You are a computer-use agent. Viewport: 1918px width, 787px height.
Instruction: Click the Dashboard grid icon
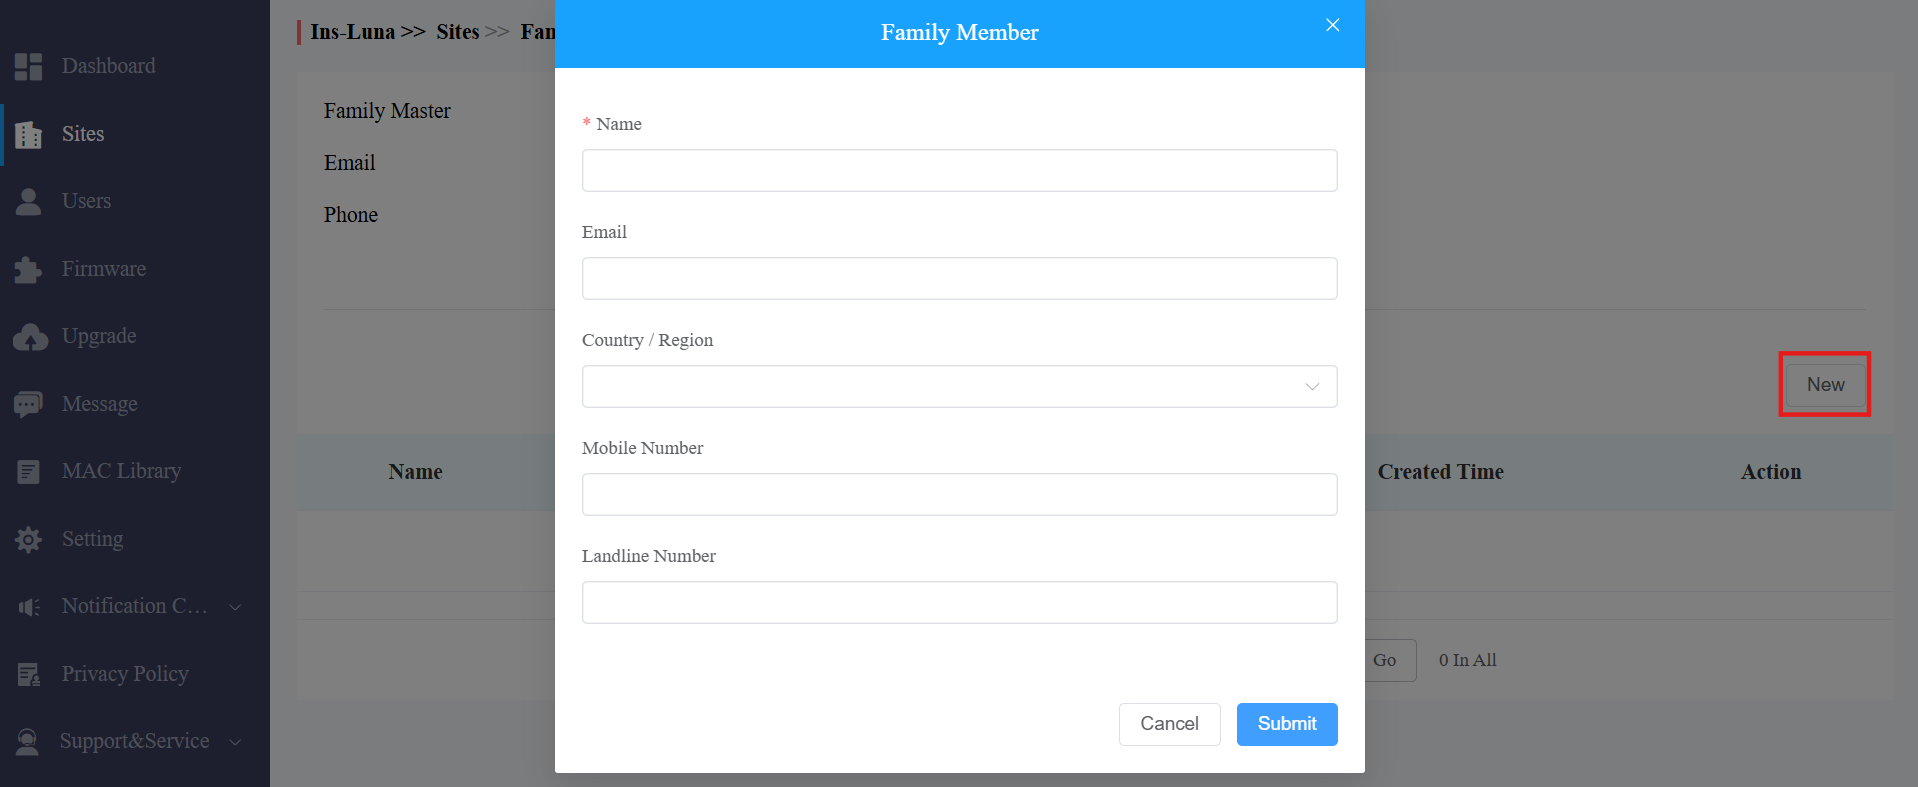(28, 66)
